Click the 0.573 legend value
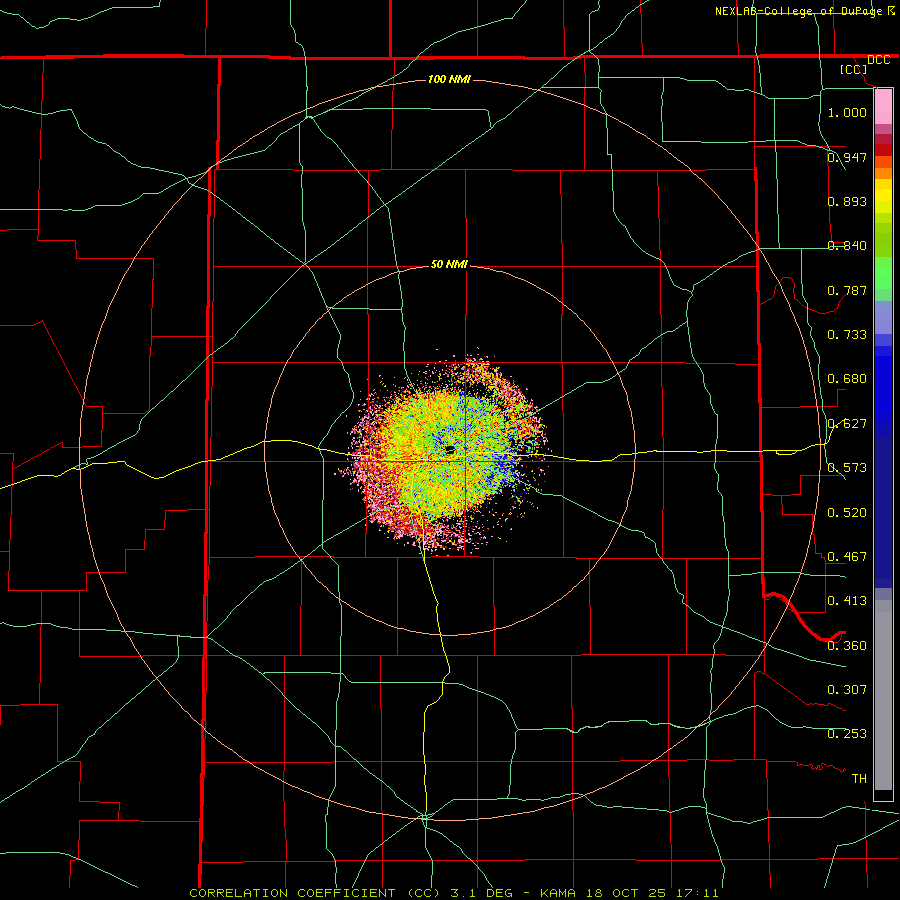 pyautogui.click(x=847, y=468)
